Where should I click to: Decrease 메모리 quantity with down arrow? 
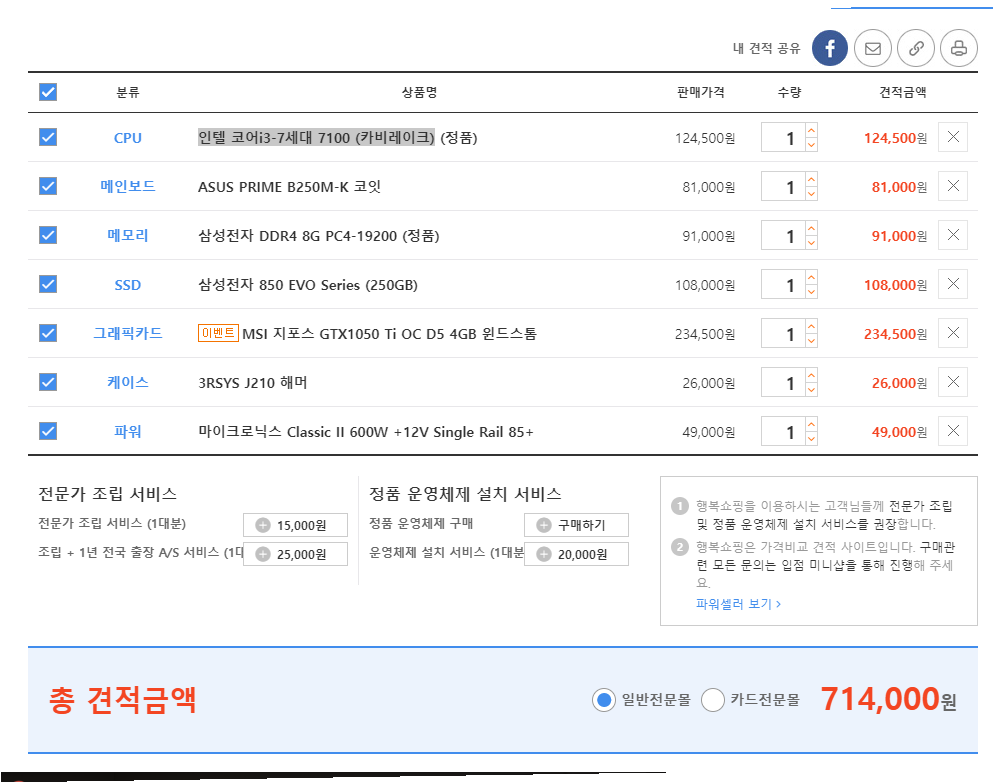pyautogui.click(x=811, y=243)
